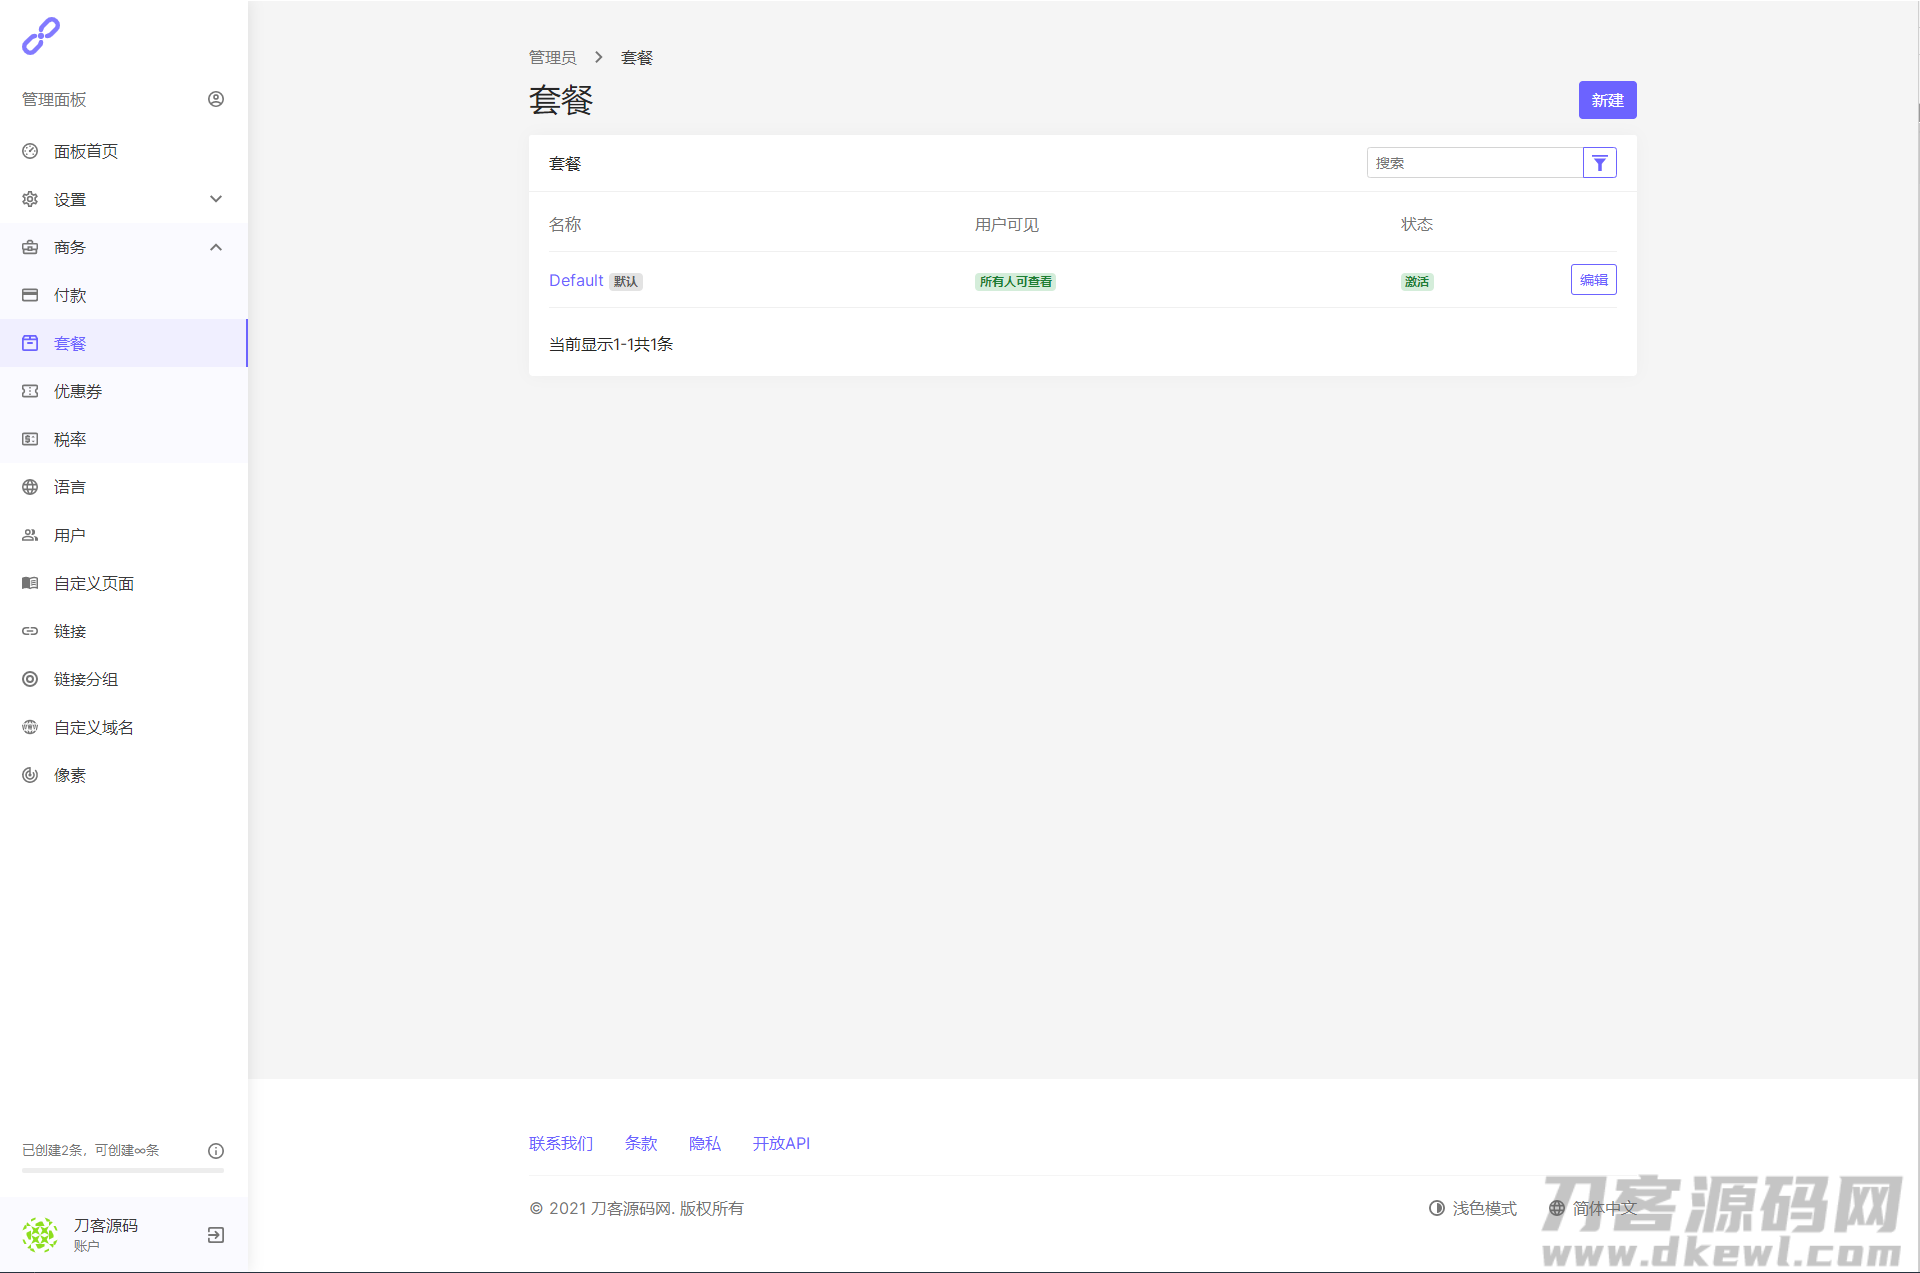Screen dimensions: 1920x1273
Task: Open the Default plan link
Action: (576, 280)
